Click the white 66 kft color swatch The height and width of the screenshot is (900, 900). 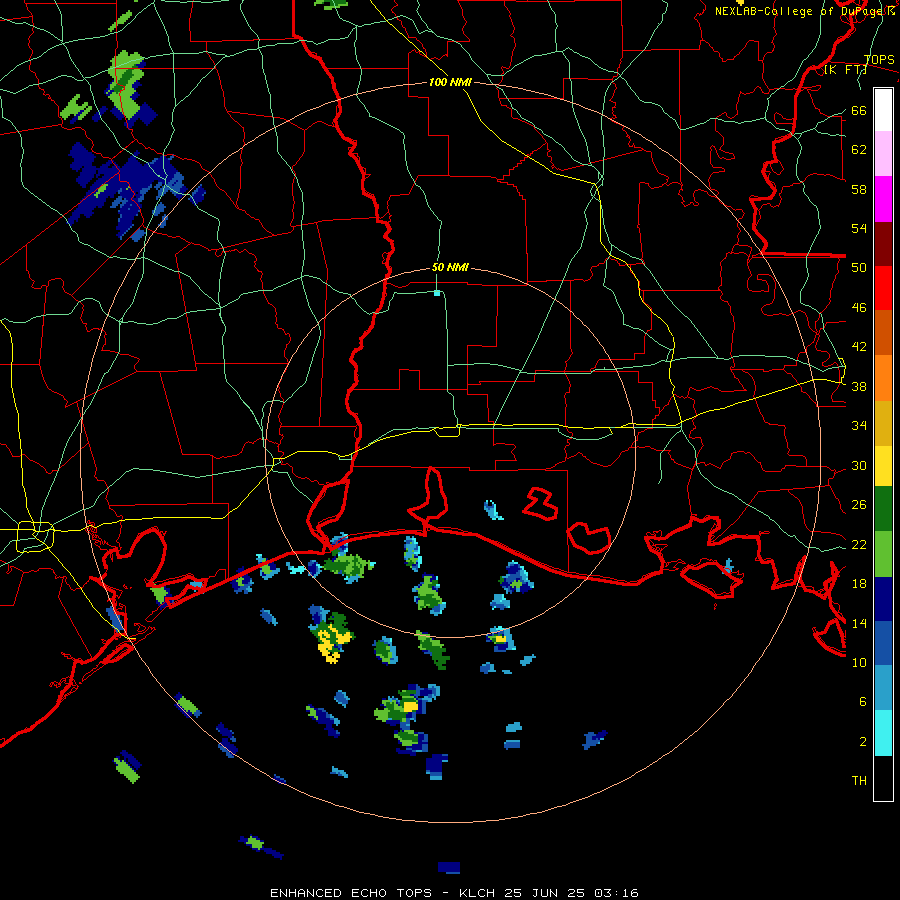coord(883,110)
